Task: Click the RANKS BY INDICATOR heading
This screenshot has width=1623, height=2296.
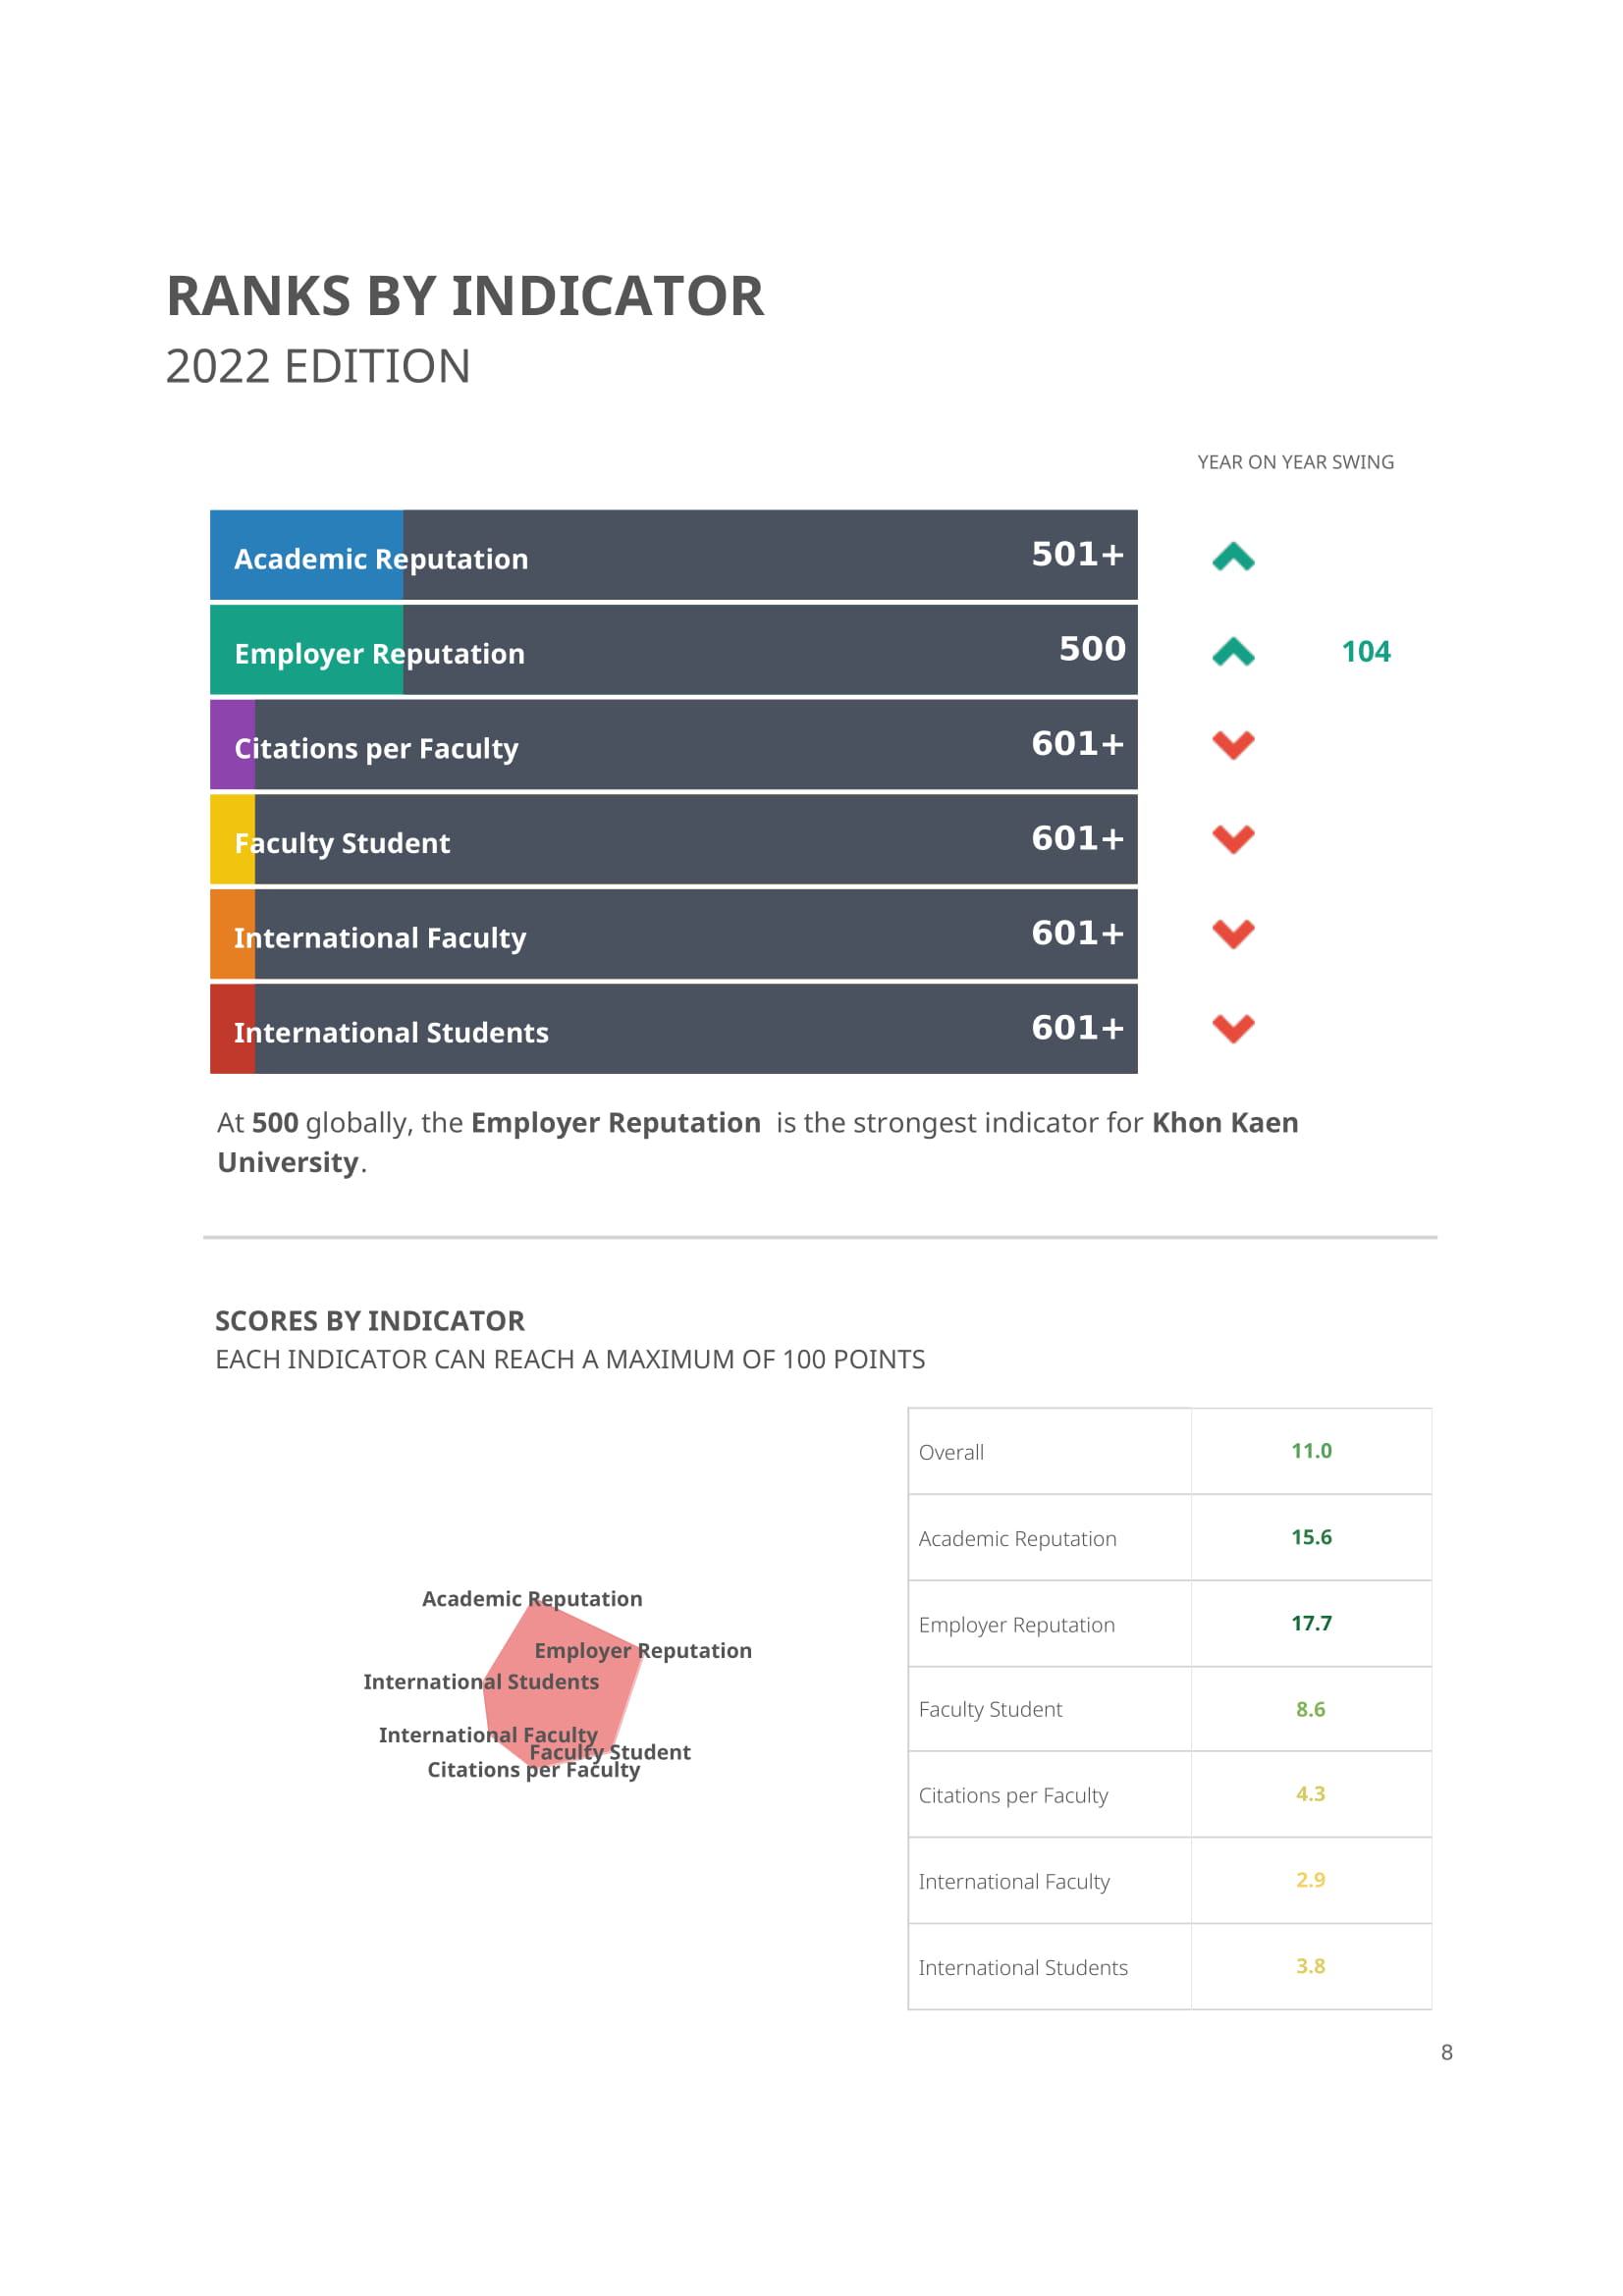Action: [465, 296]
